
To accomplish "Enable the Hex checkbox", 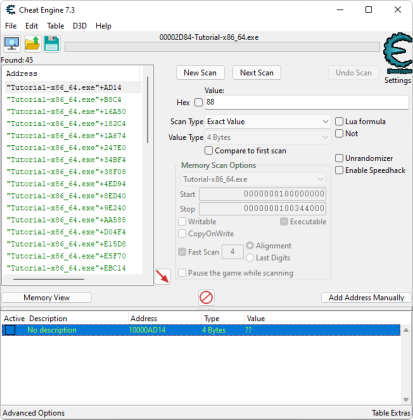I will click(198, 102).
